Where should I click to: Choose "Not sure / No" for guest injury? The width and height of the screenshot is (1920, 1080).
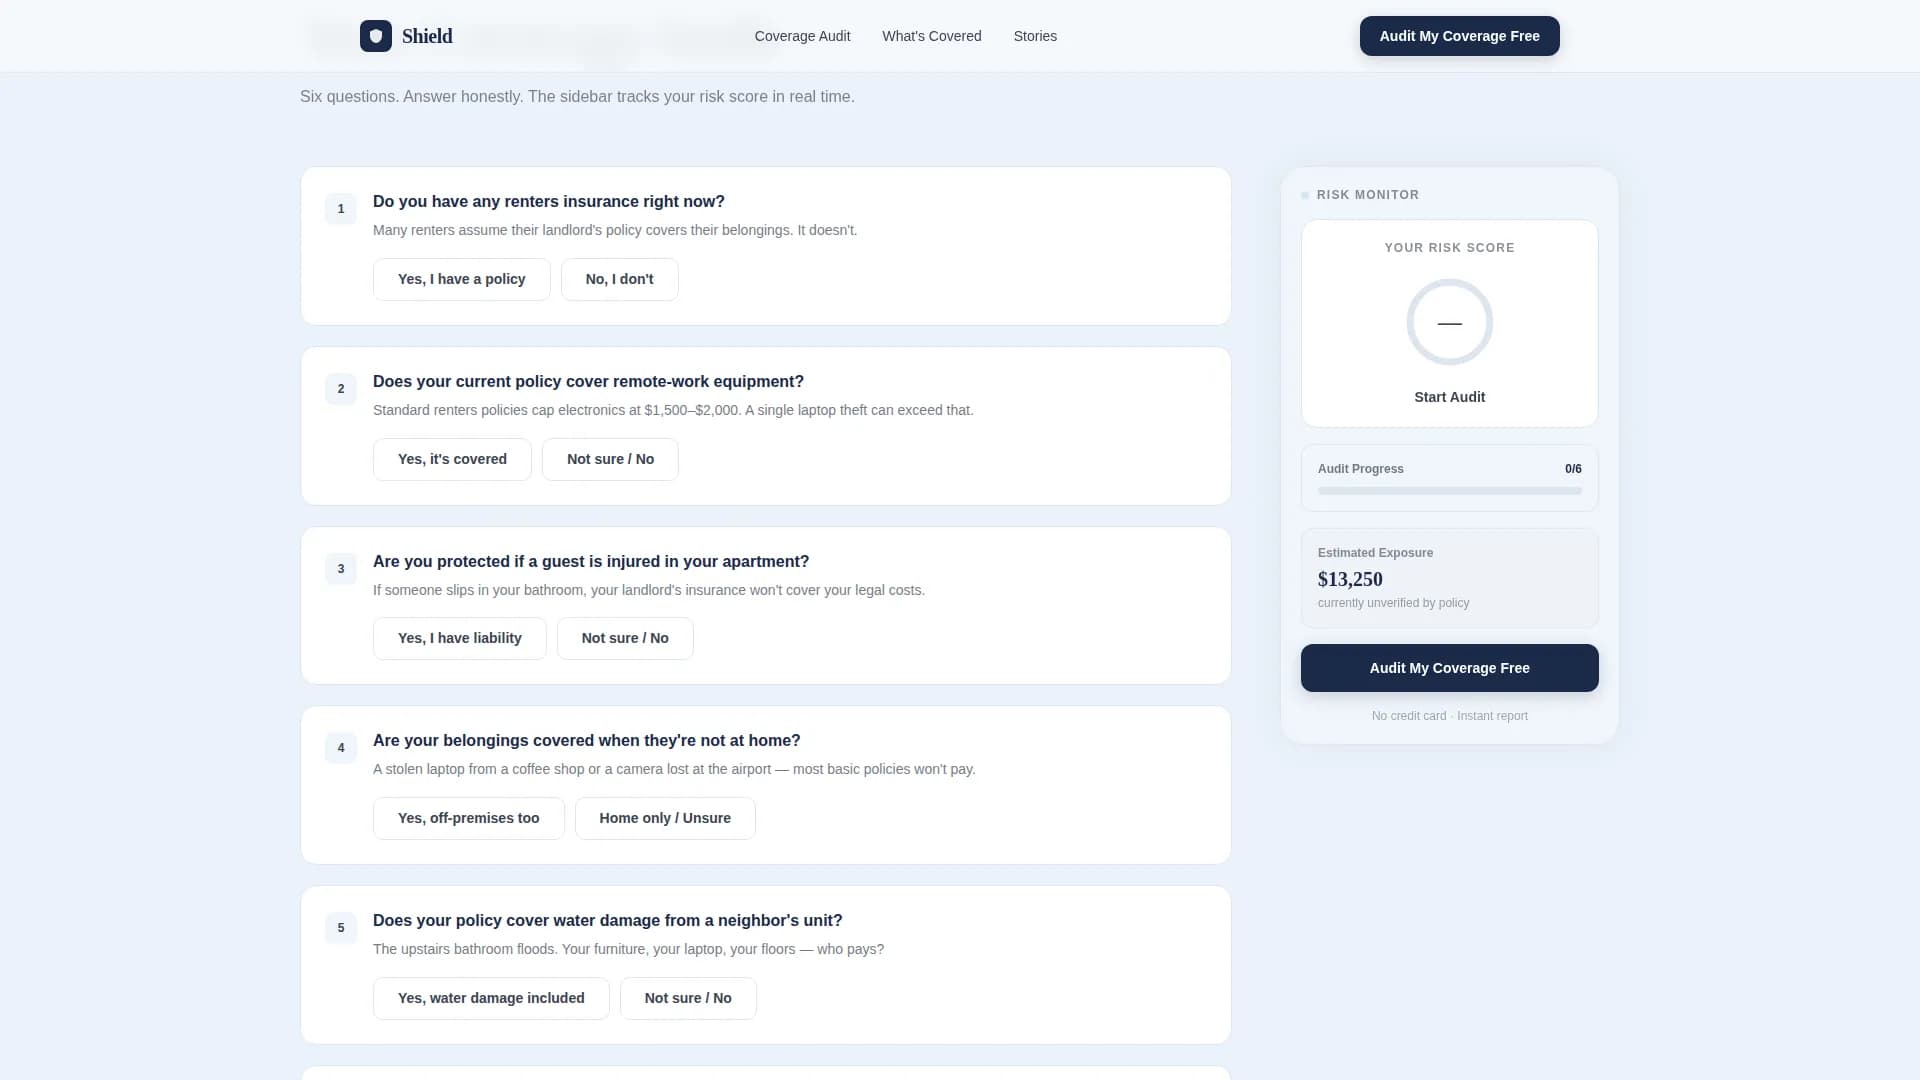tap(625, 638)
